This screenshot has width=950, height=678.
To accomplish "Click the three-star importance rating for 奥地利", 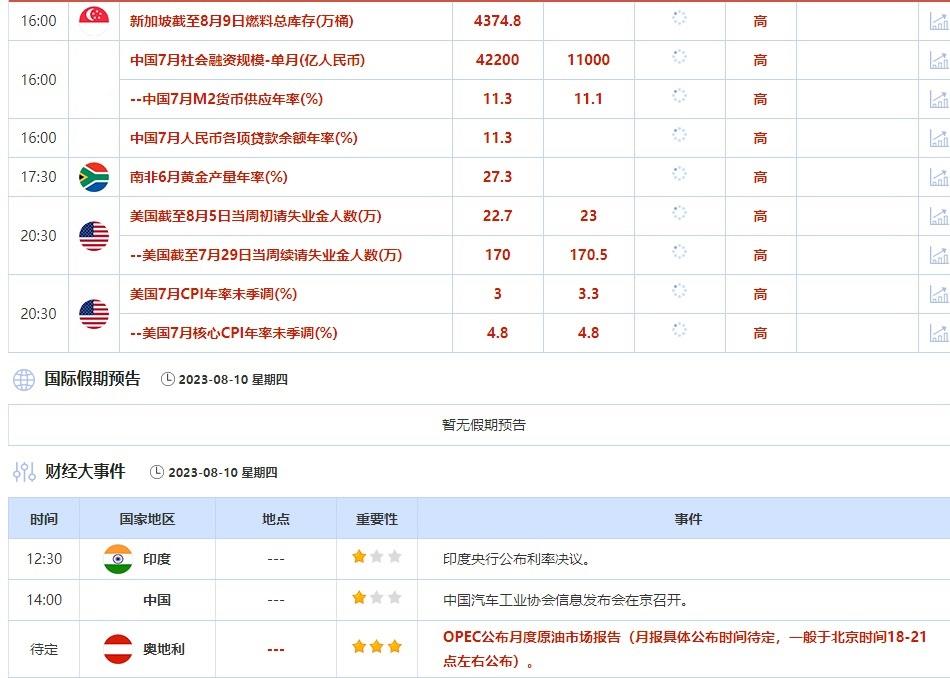I will point(377,646).
